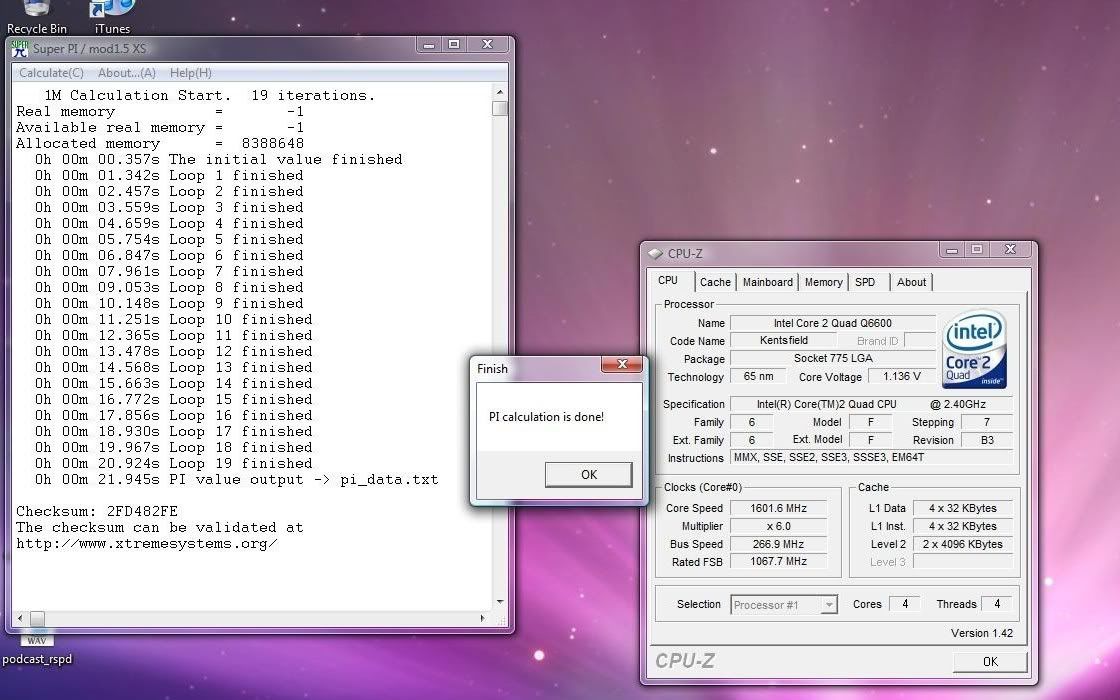The image size is (1120, 700).
Task: Switch to the About tab in CPU-Z
Action: click(x=911, y=282)
